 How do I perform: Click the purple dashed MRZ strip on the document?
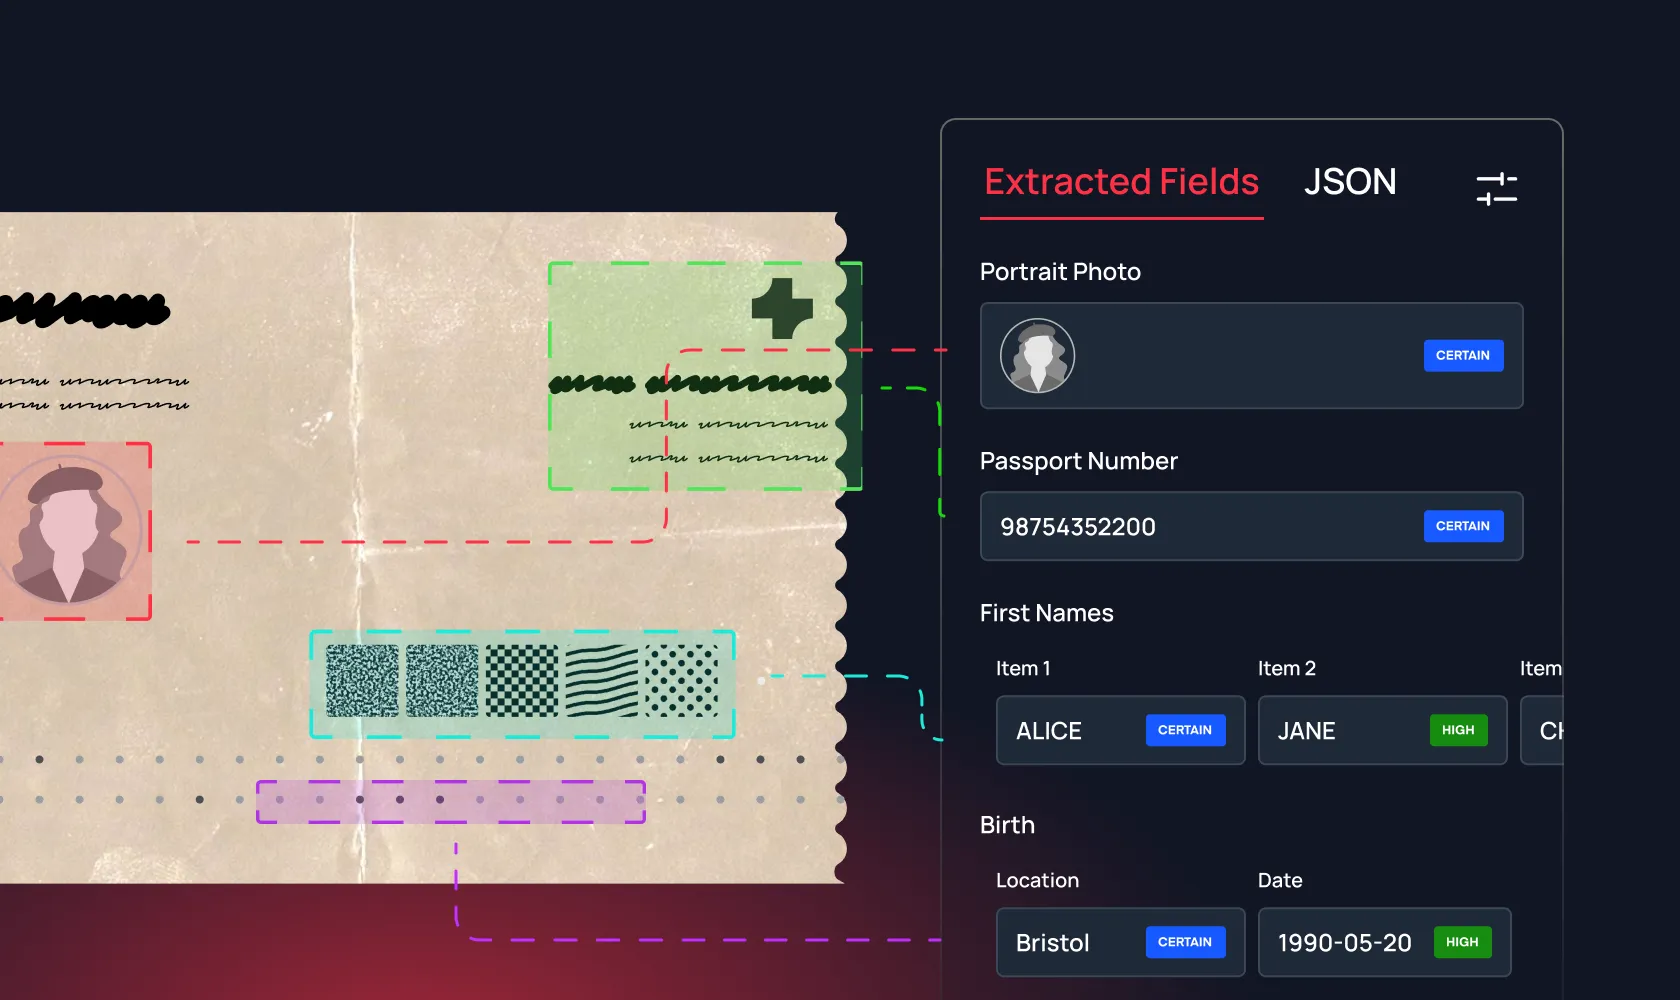450,800
